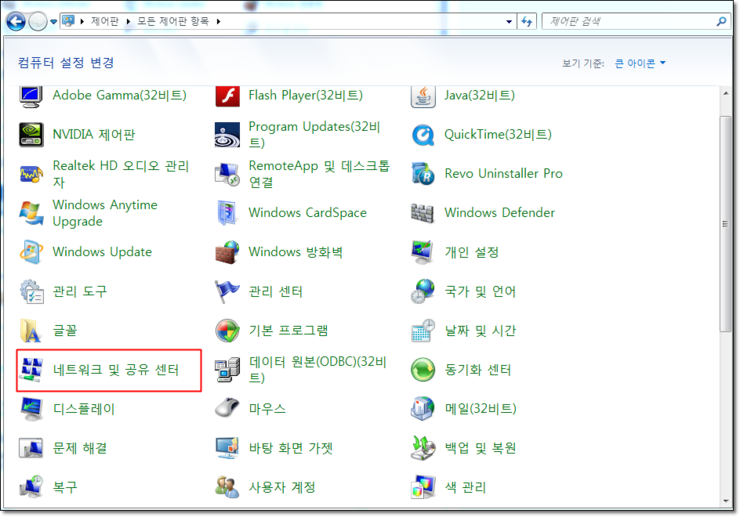Open the 글꼴 fonts folder icon

tap(32, 331)
